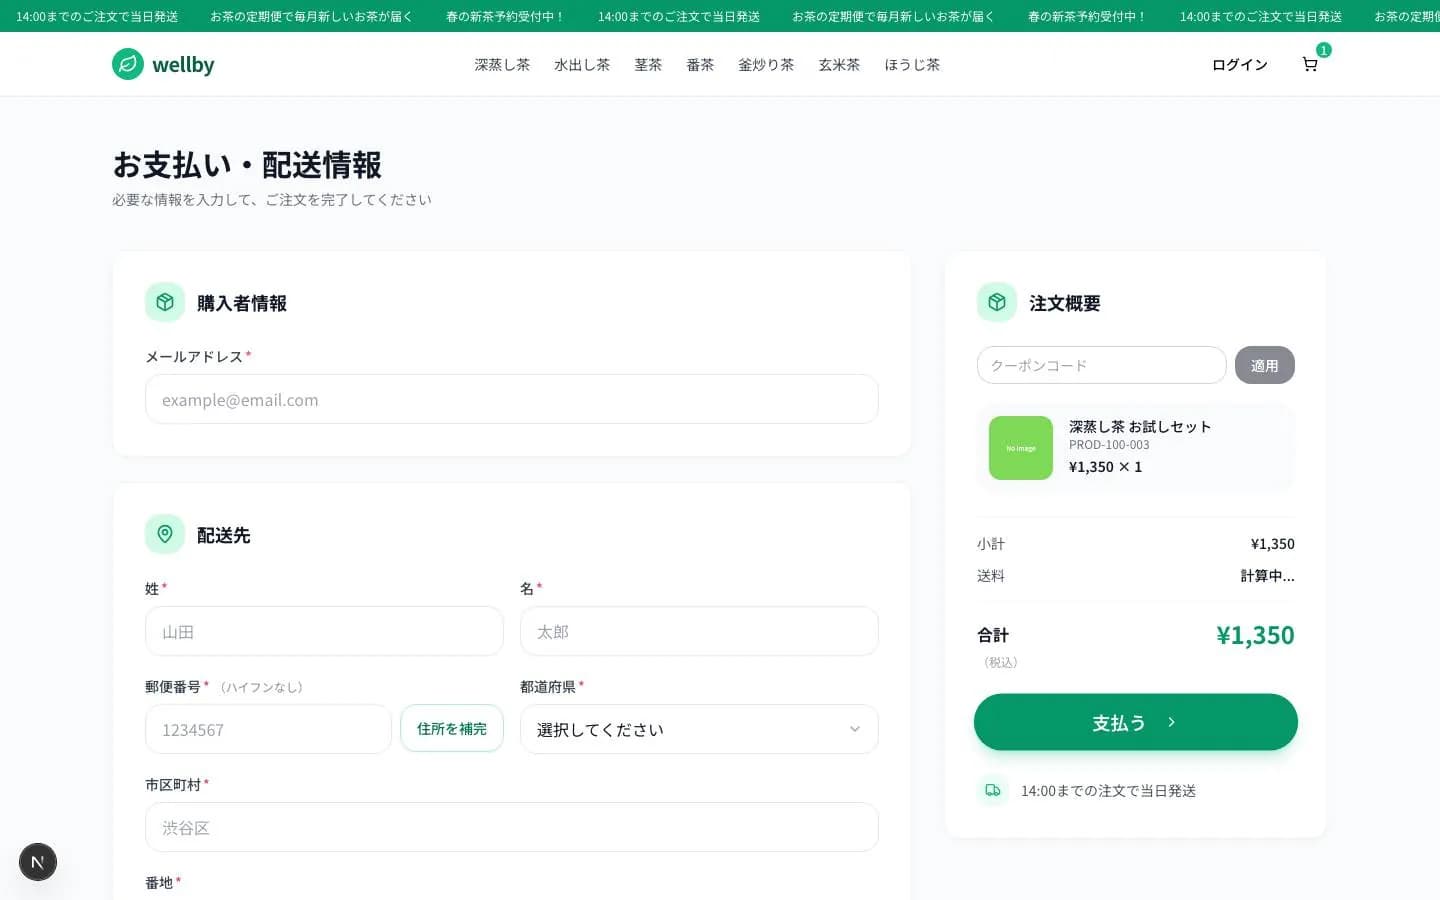Screen dimensions: 1440x900
Task: Click the delivery truck icon near 当日発送
Action: pyautogui.click(x=993, y=790)
